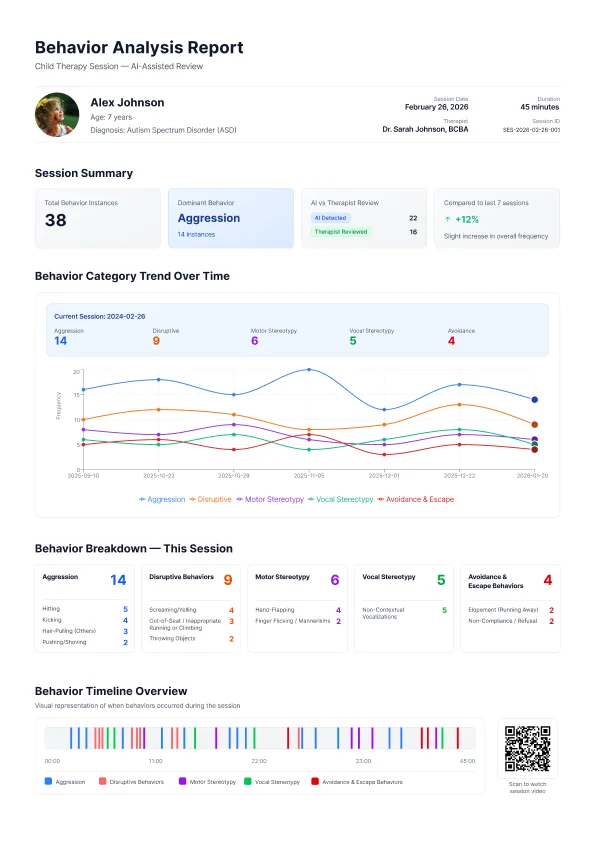
Task: Click the Aggression low point at 2025-12-01
Action: coord(384,410)
